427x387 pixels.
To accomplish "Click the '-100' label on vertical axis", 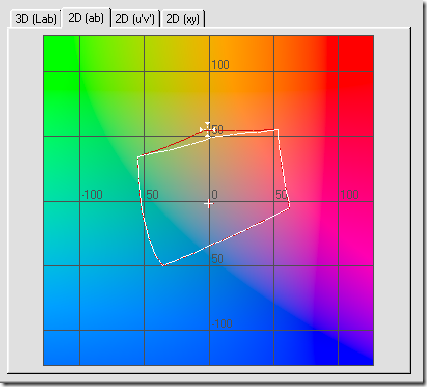I will [222, 323].
